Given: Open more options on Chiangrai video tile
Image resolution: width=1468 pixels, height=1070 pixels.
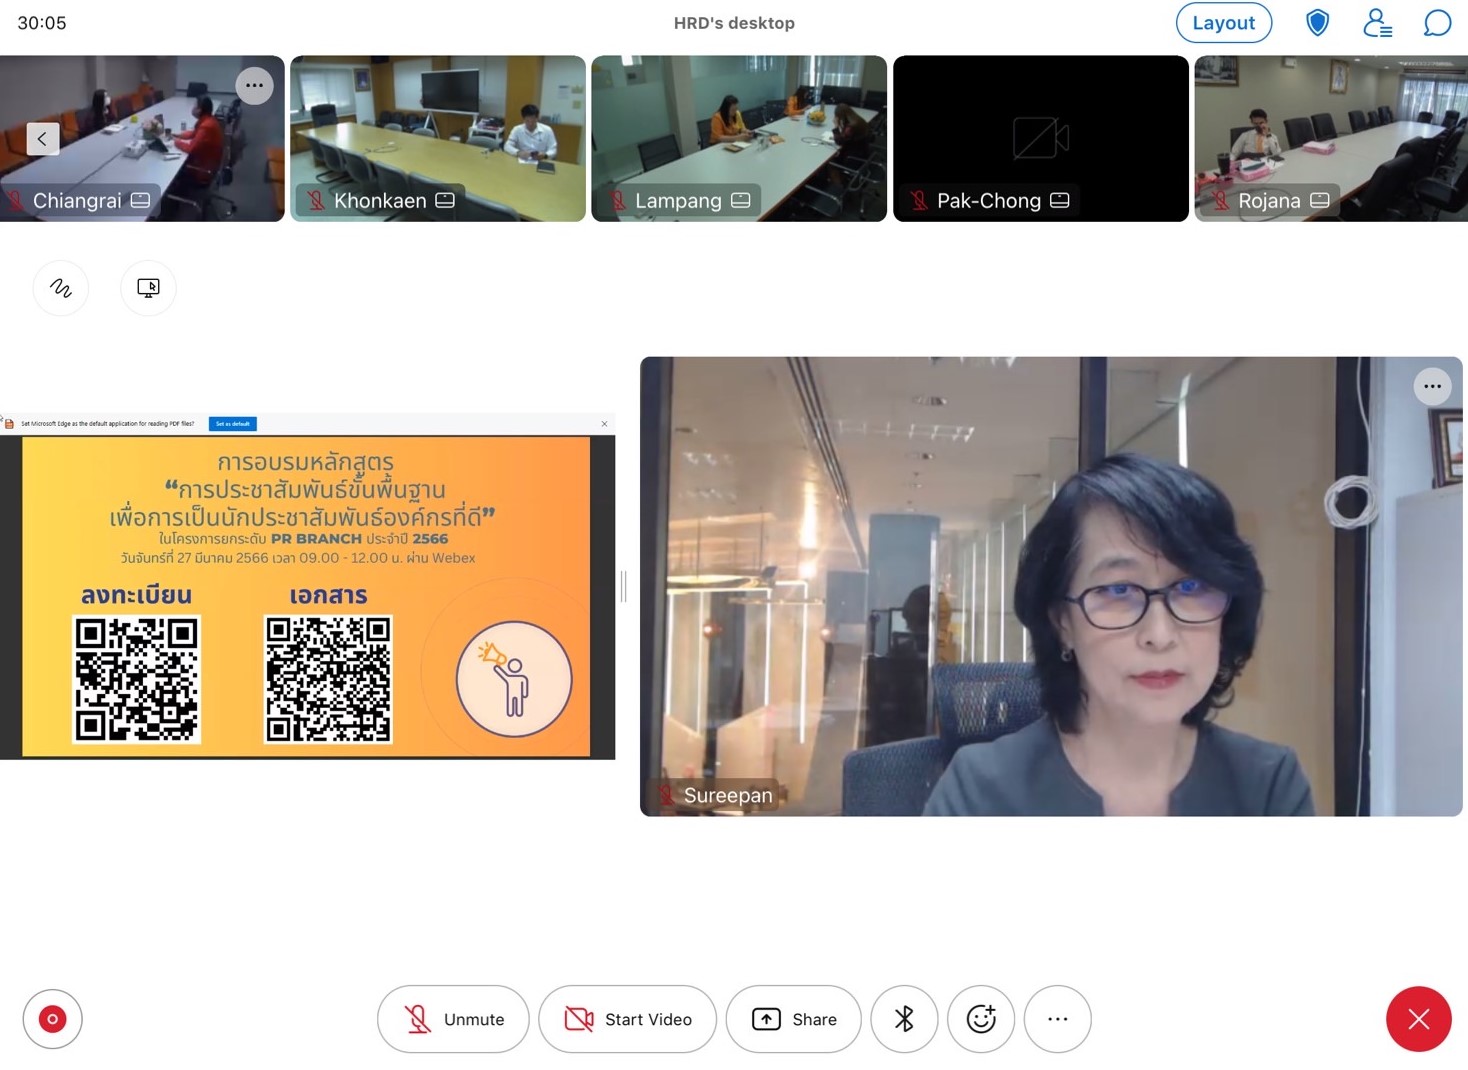Looking at the screenshot, I should click(254, 86).
